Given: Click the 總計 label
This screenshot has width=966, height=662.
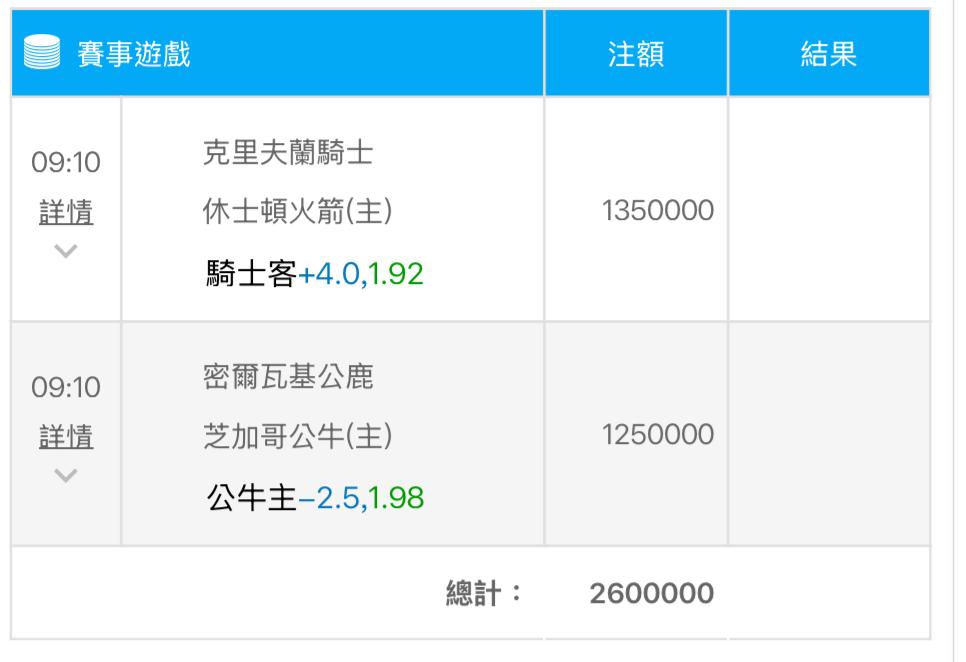Looking at the screenshot, I should click(484, 593).
